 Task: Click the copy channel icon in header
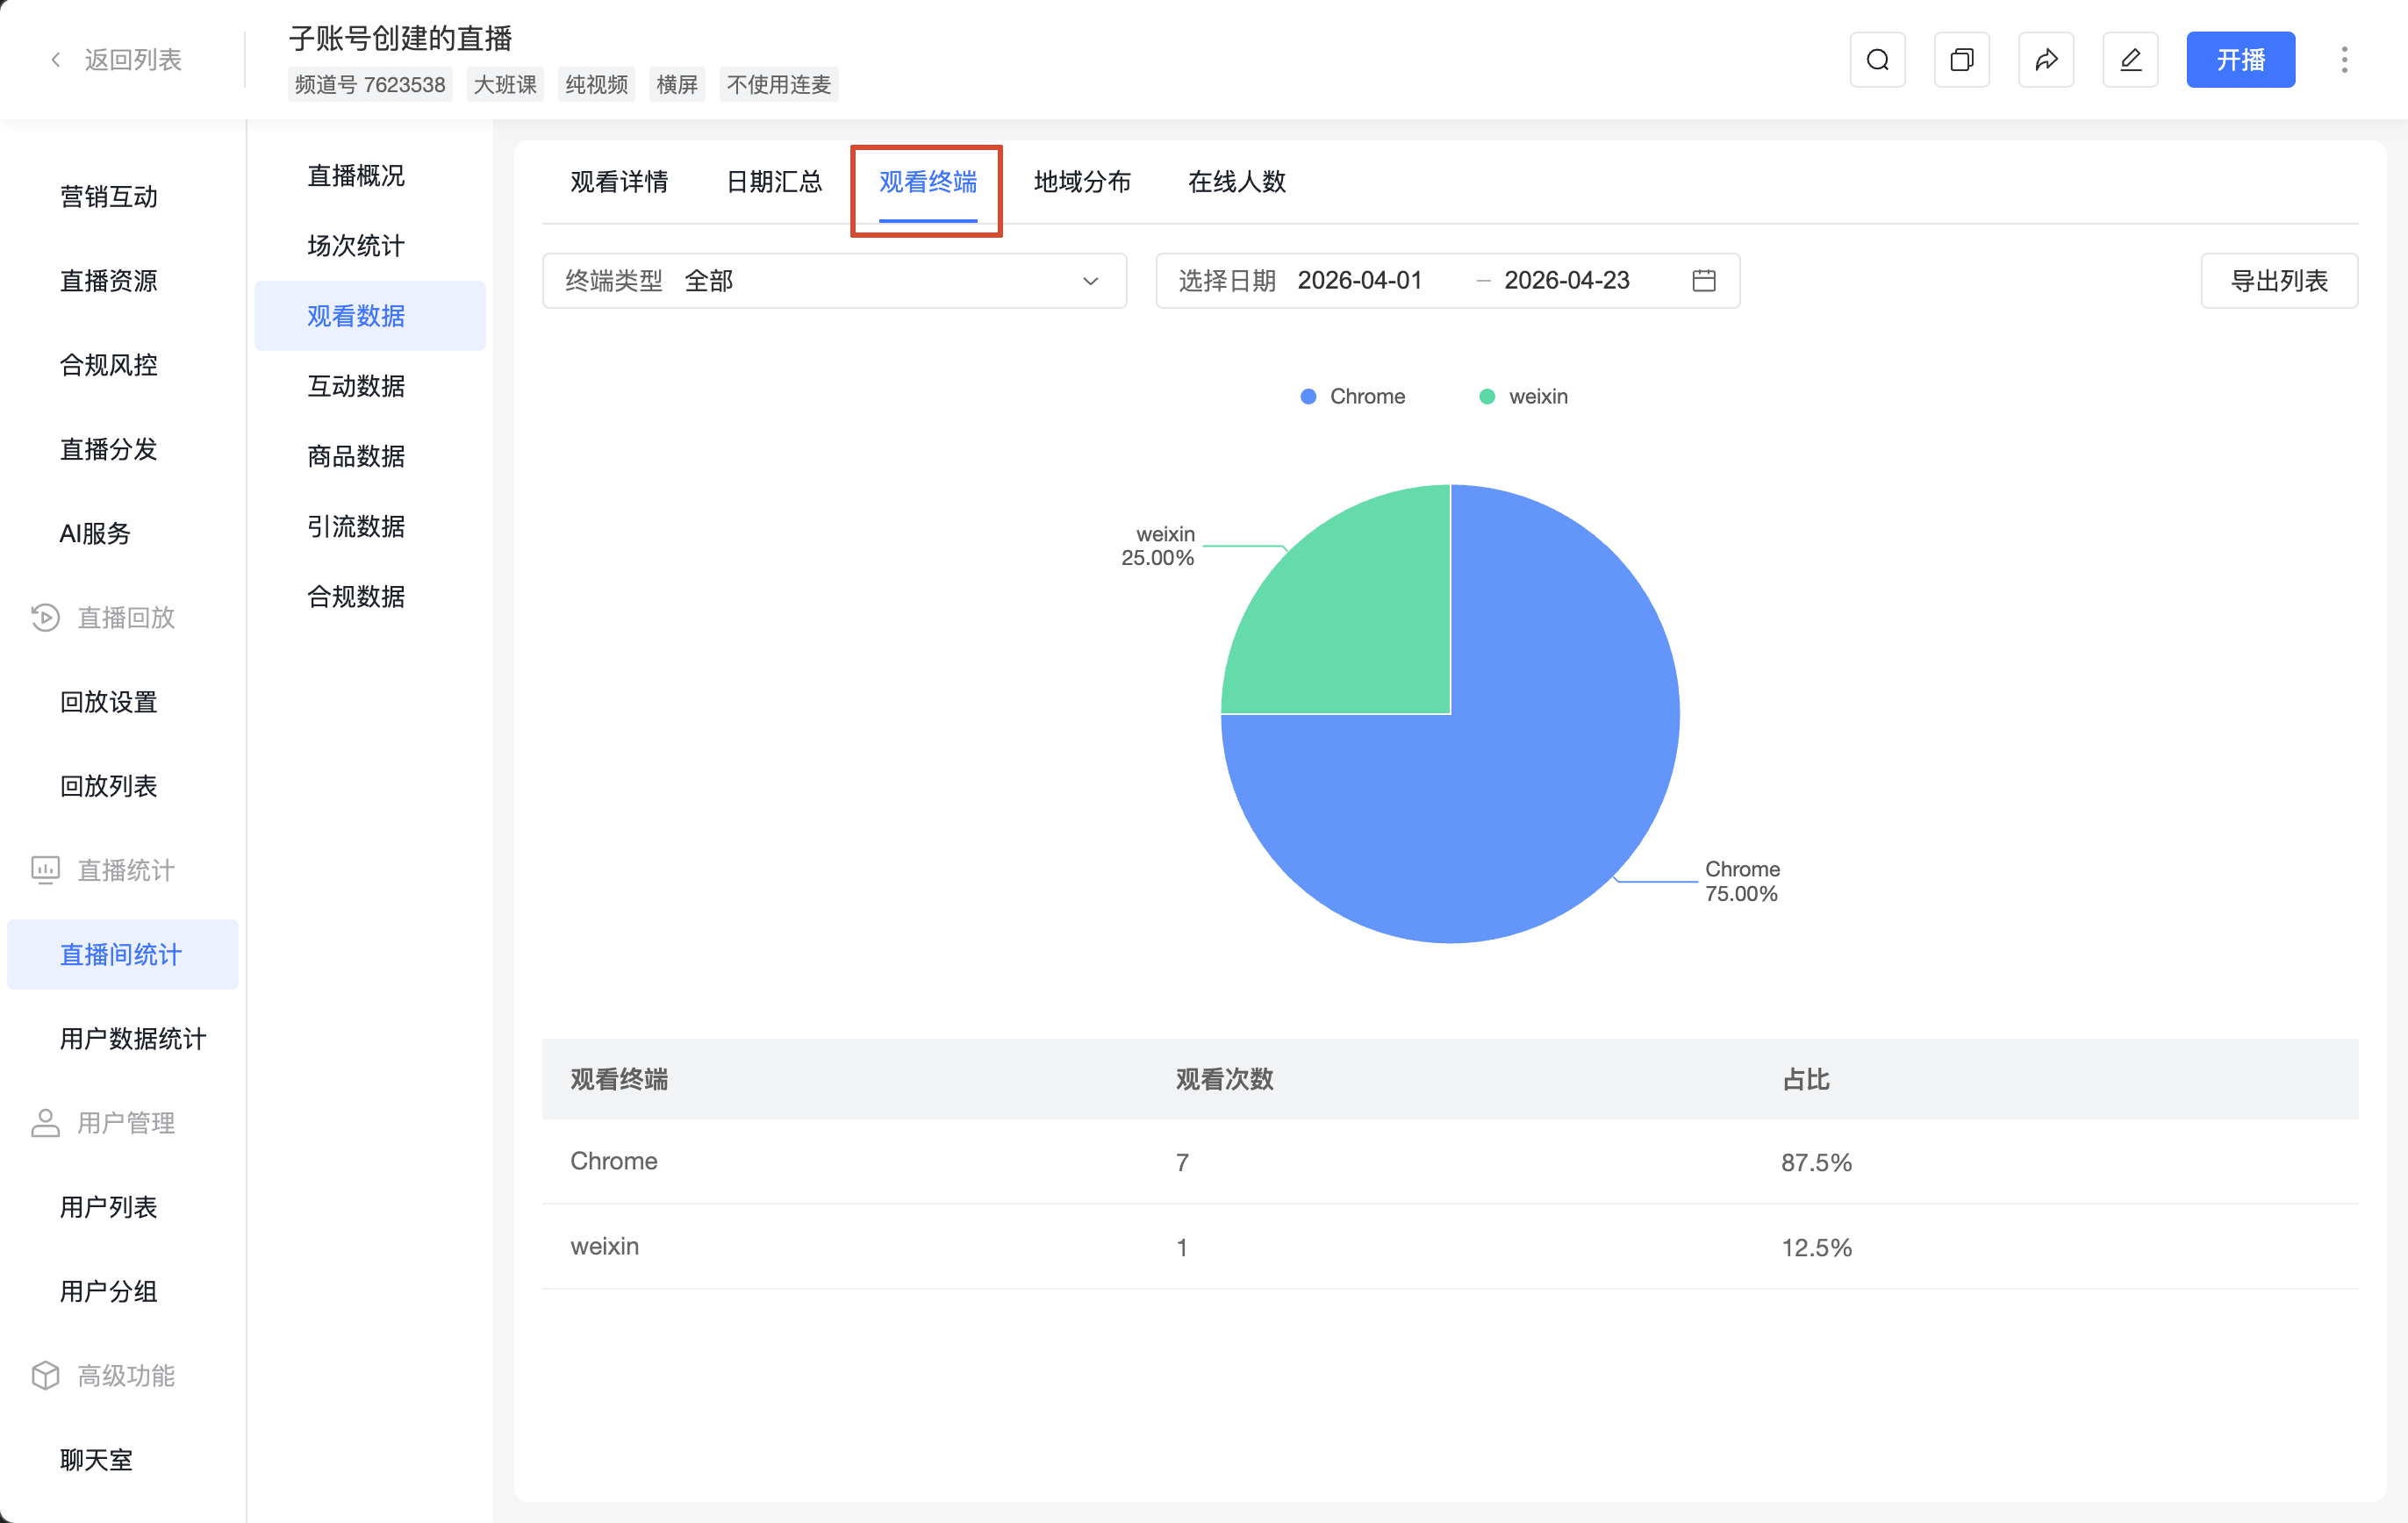tap(1961, 60)
